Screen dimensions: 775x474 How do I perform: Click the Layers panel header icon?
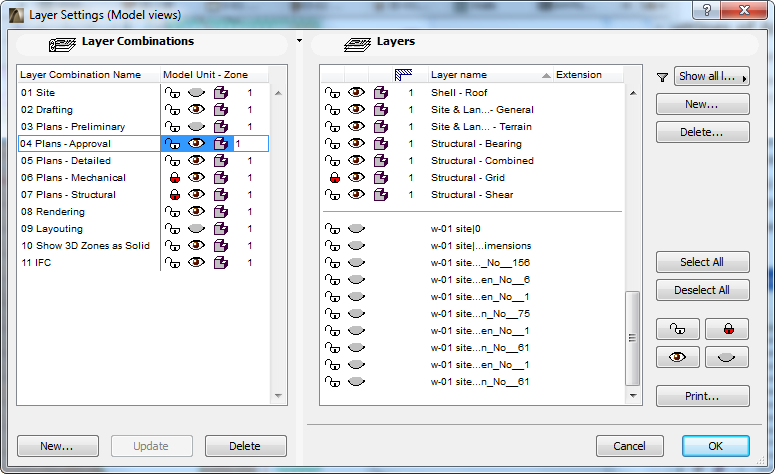357,44
